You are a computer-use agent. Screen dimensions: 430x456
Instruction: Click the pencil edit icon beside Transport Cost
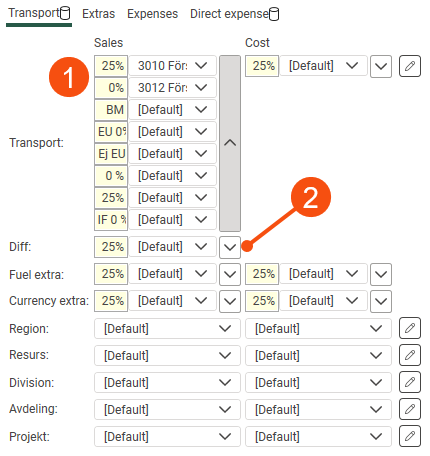pyautogui.click(x=410, y=66)
